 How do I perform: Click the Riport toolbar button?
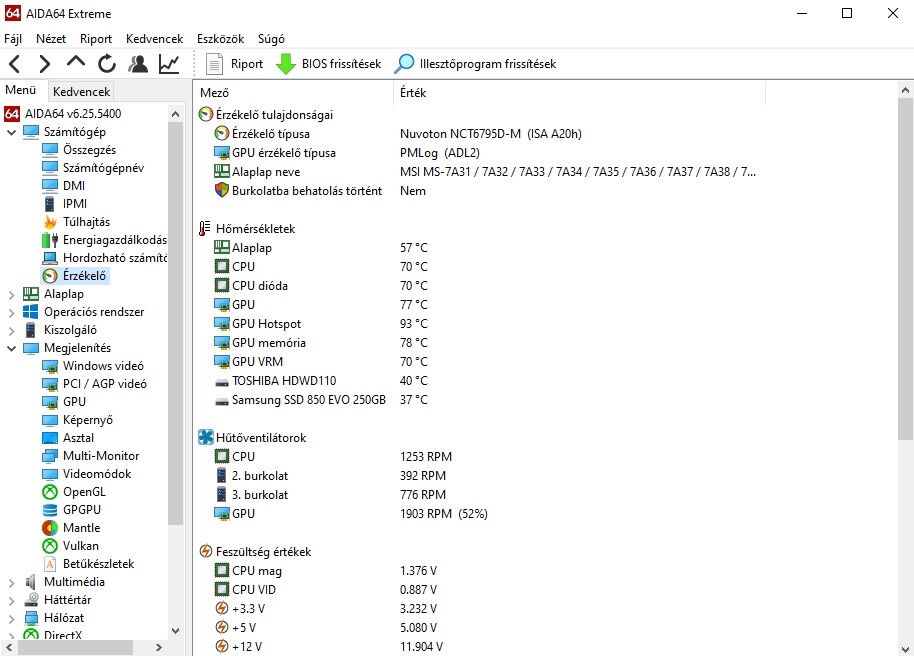234,64
